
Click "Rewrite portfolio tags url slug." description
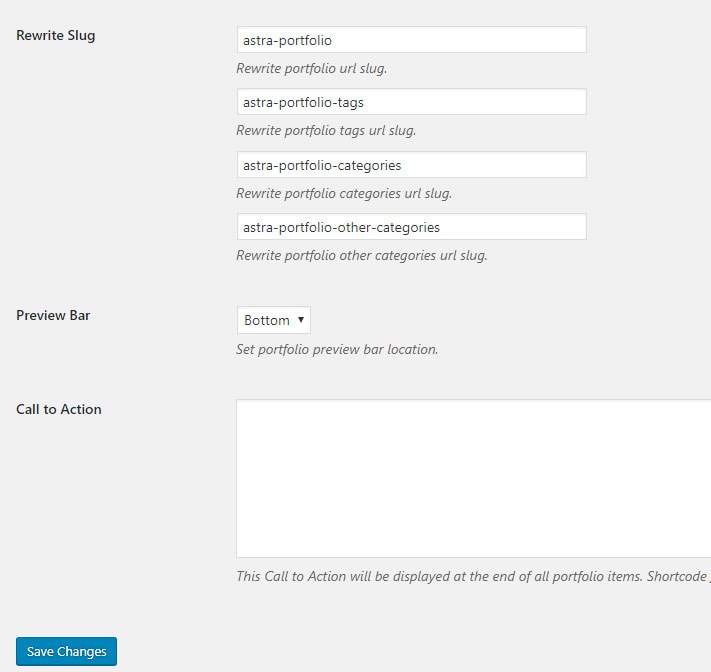click(x=326, y=131)
